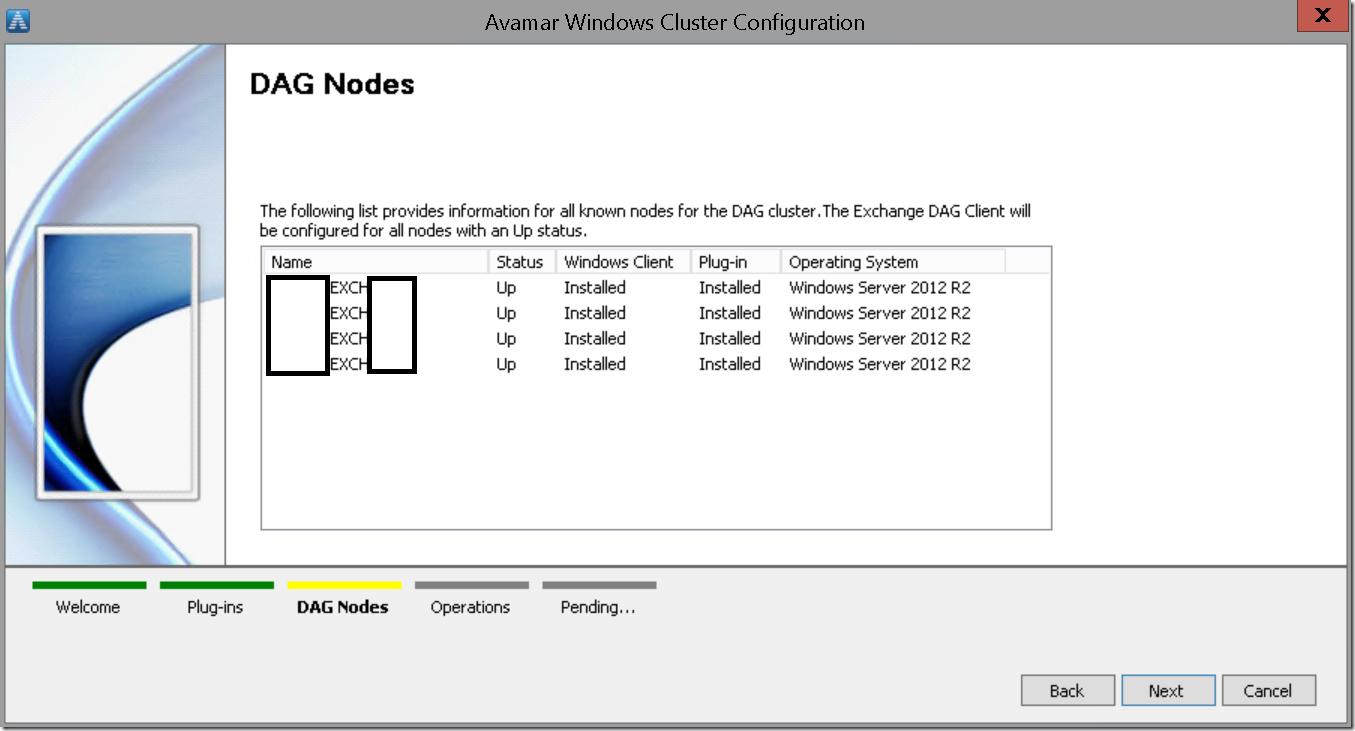Sort by the Operating System column header
The width and height of the screenshot is (1355, 731).
(x=892, y=262)
